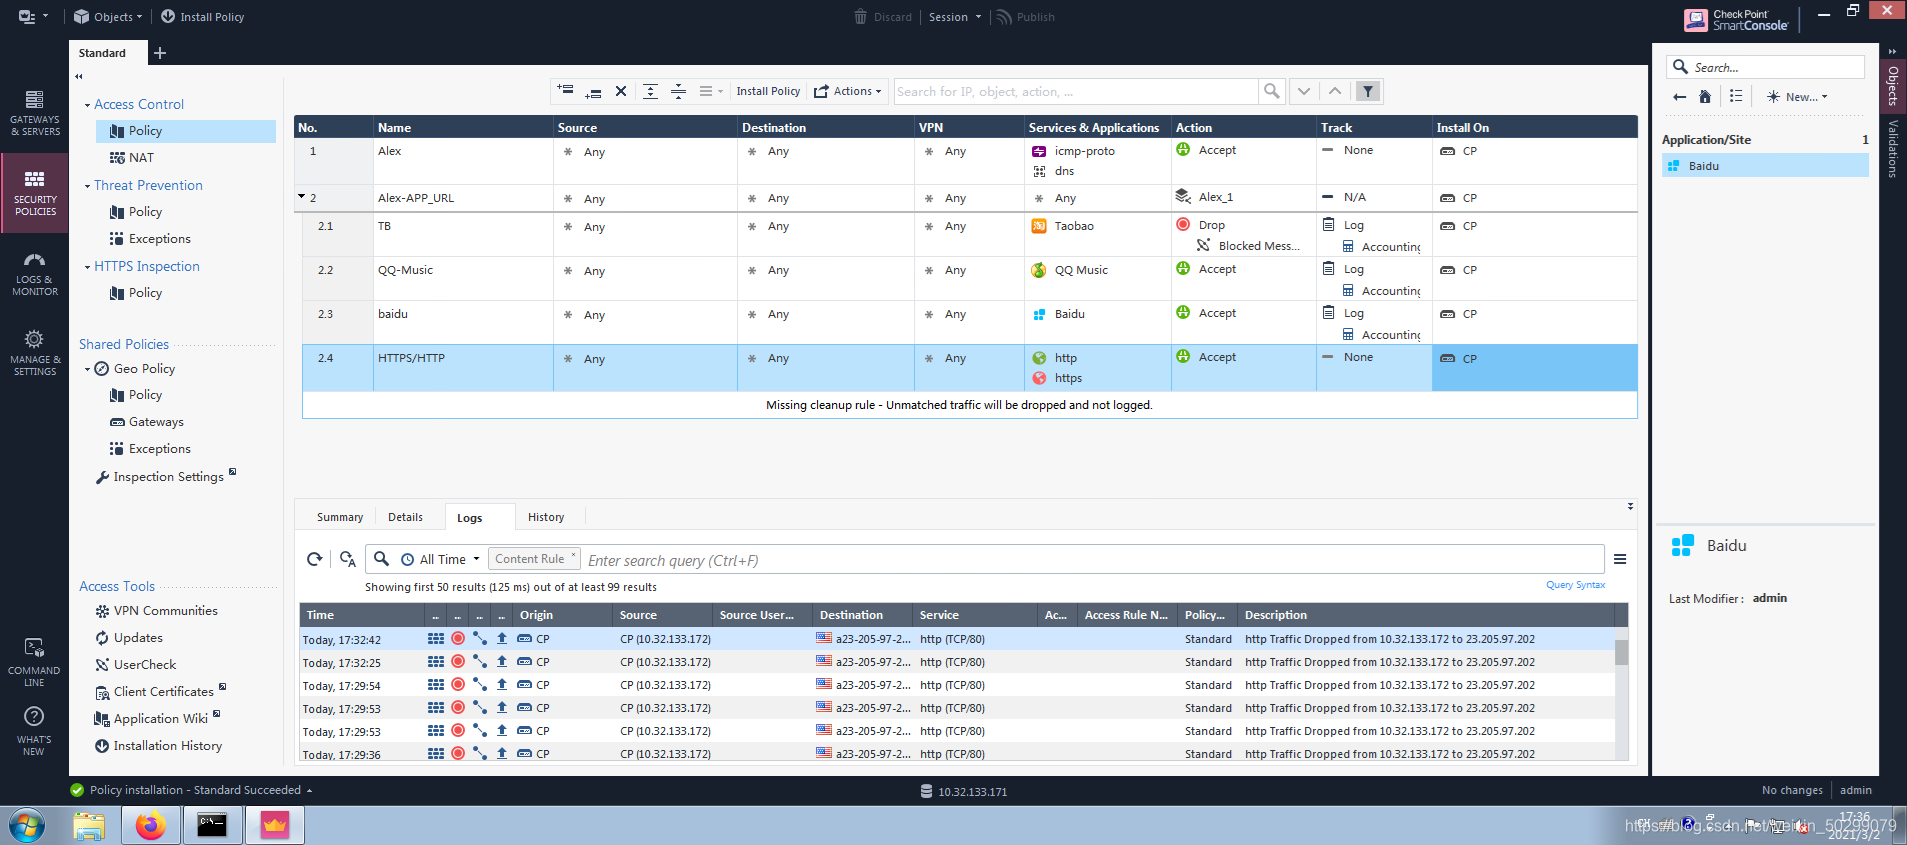This screenshot has width=1907, height=845.
Task: Open What's New panel
Action: [x=34, y=731]
